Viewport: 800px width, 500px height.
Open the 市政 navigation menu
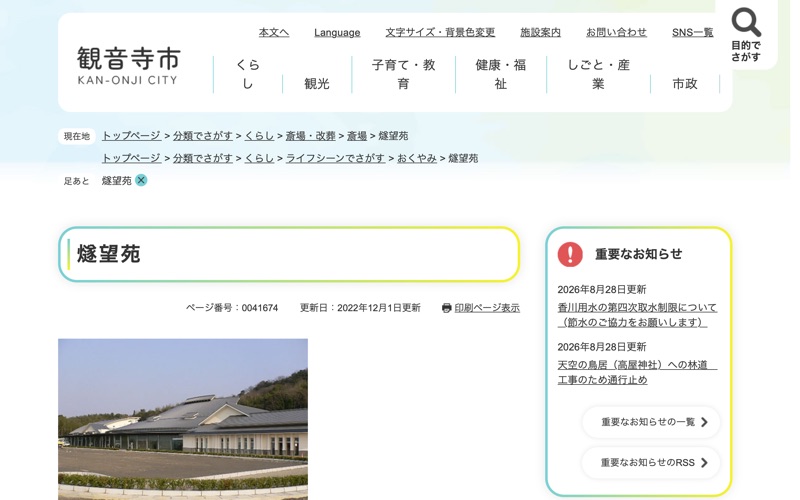click(685, 83)
